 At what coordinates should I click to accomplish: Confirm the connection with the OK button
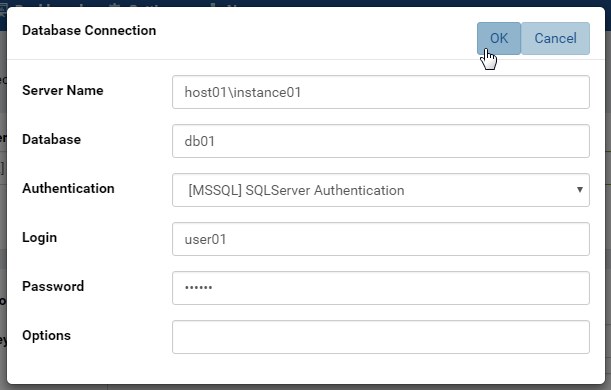pyautogui.click(x=499, y=38)
